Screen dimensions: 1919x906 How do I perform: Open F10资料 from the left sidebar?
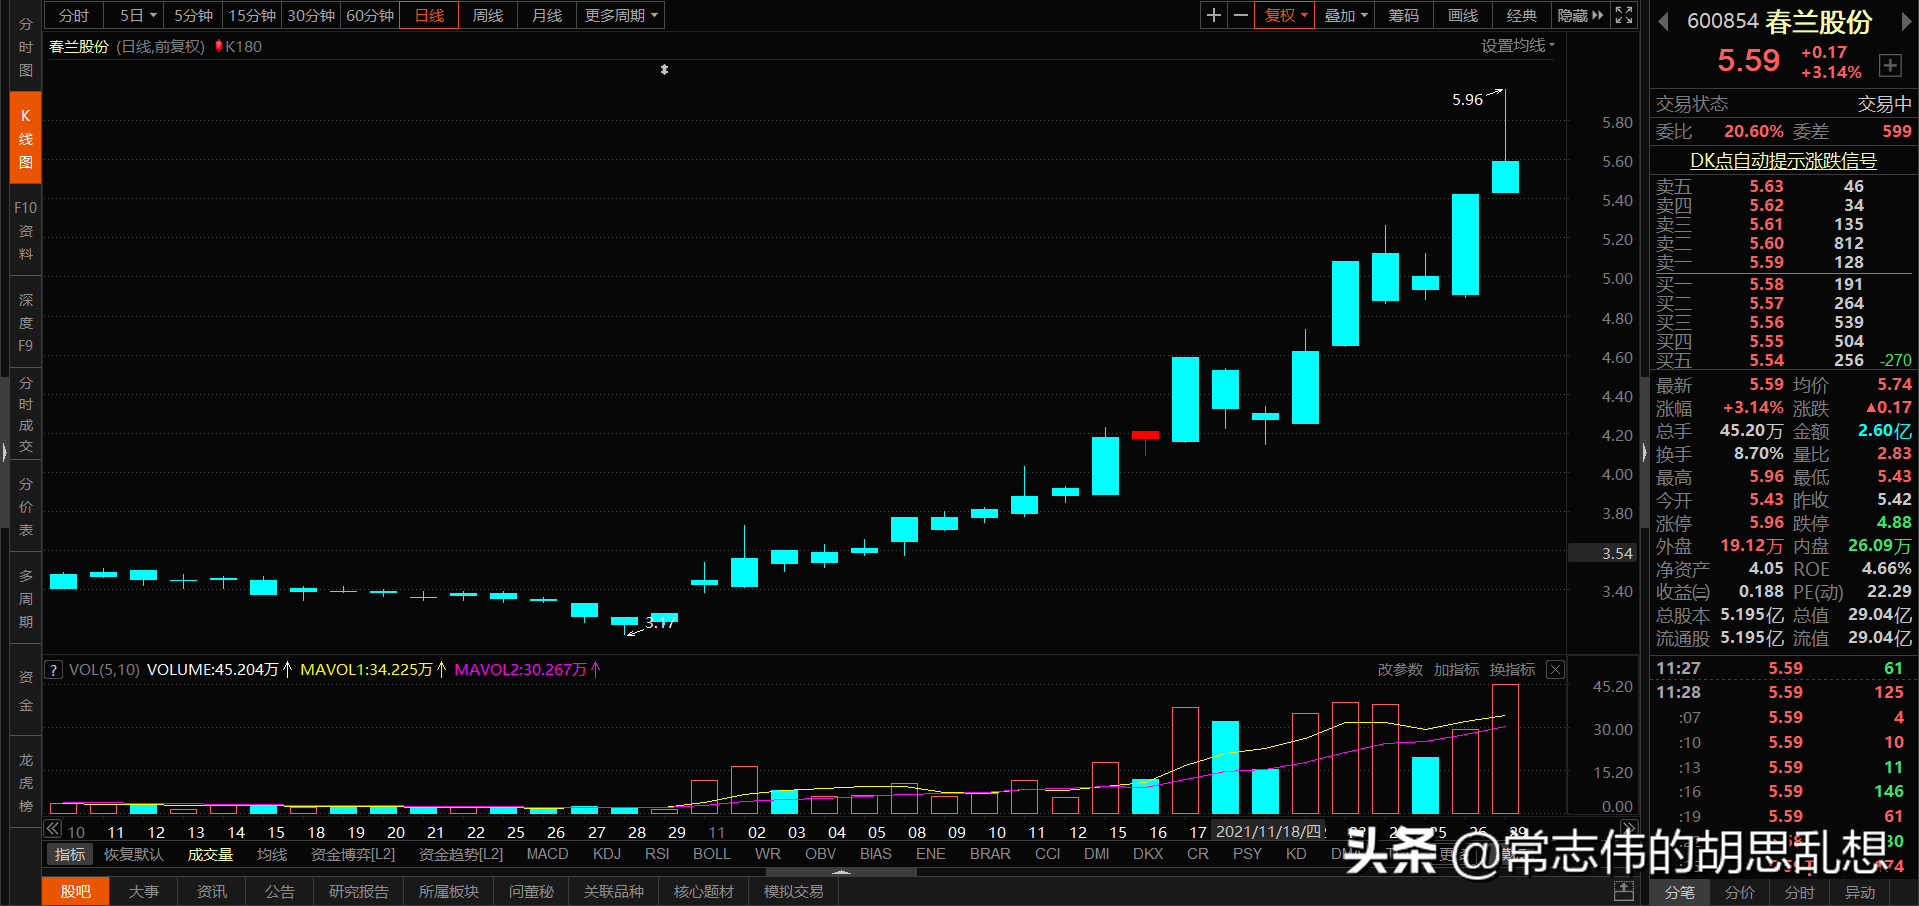[x=24, y=230]
